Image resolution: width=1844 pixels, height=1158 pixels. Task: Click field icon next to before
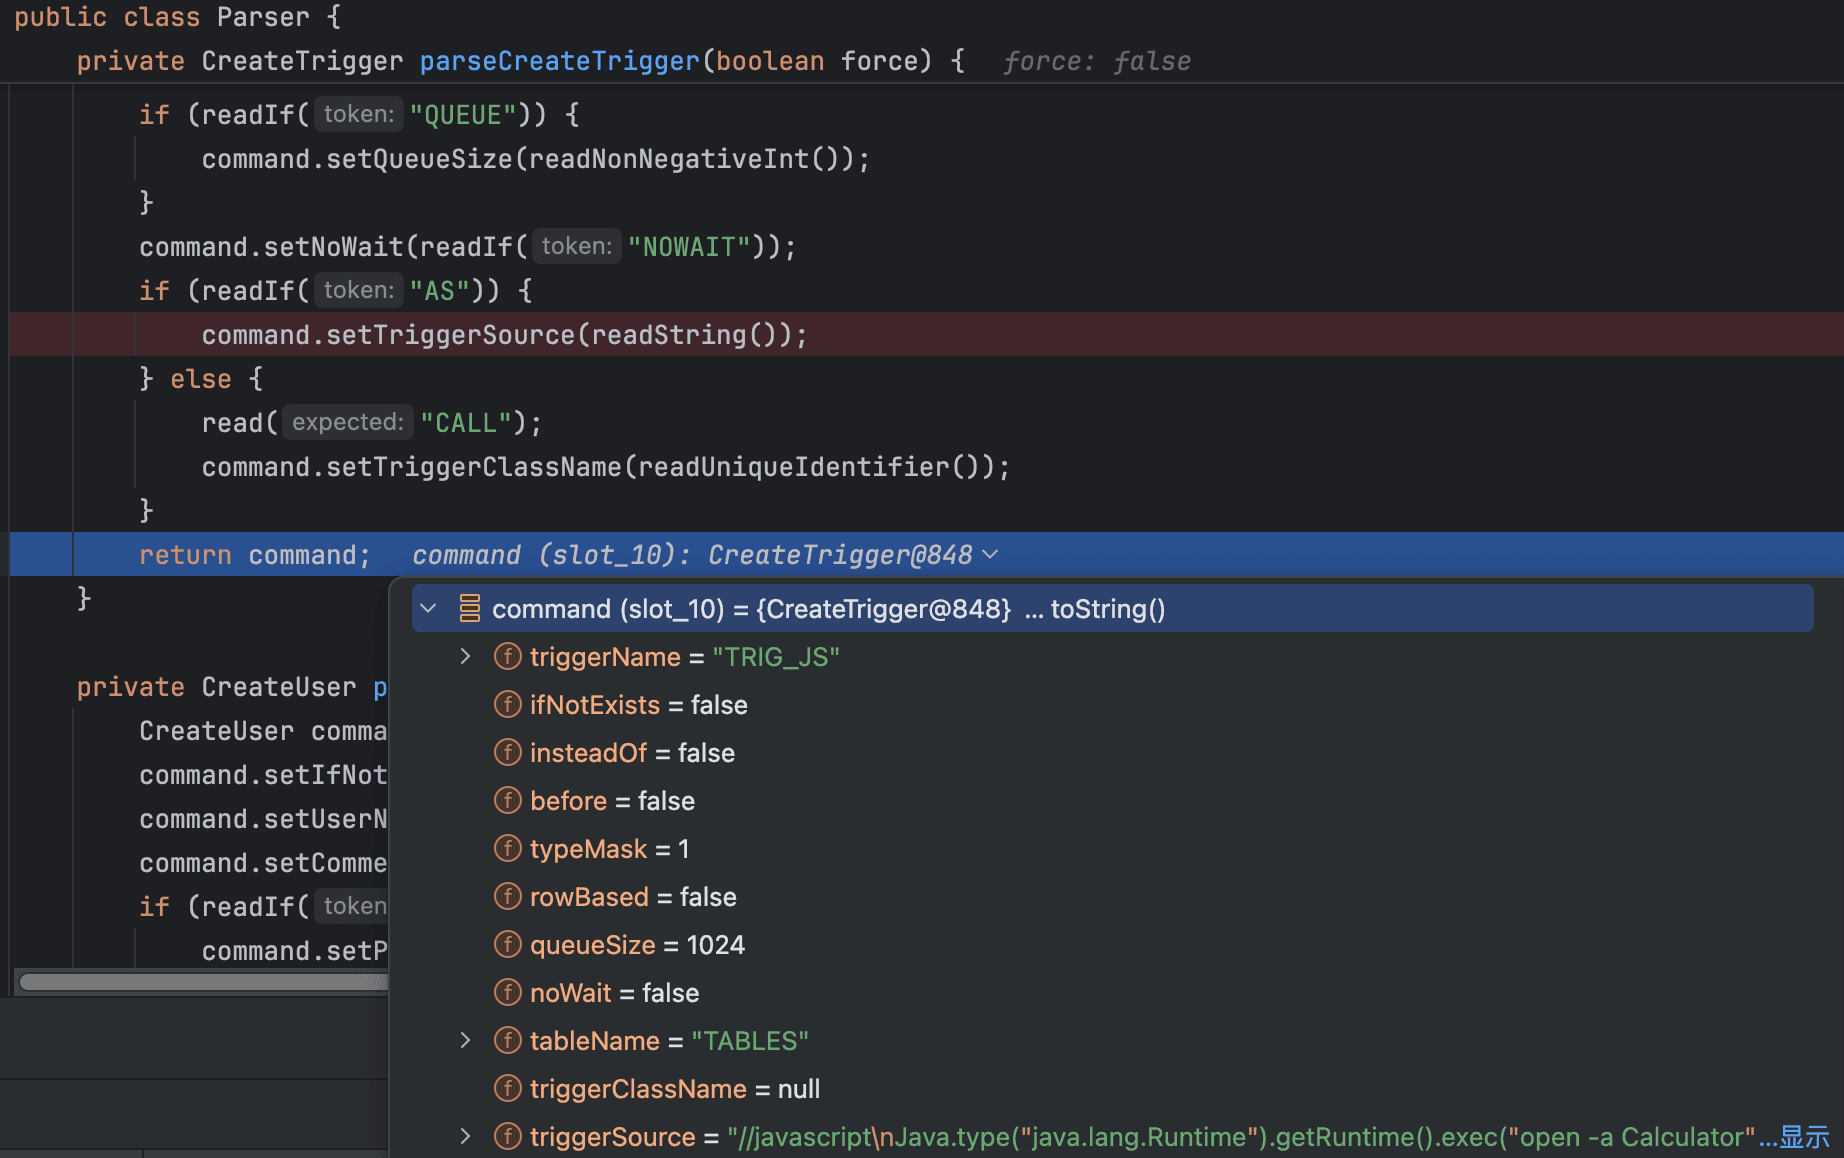(x=508, y=801)
